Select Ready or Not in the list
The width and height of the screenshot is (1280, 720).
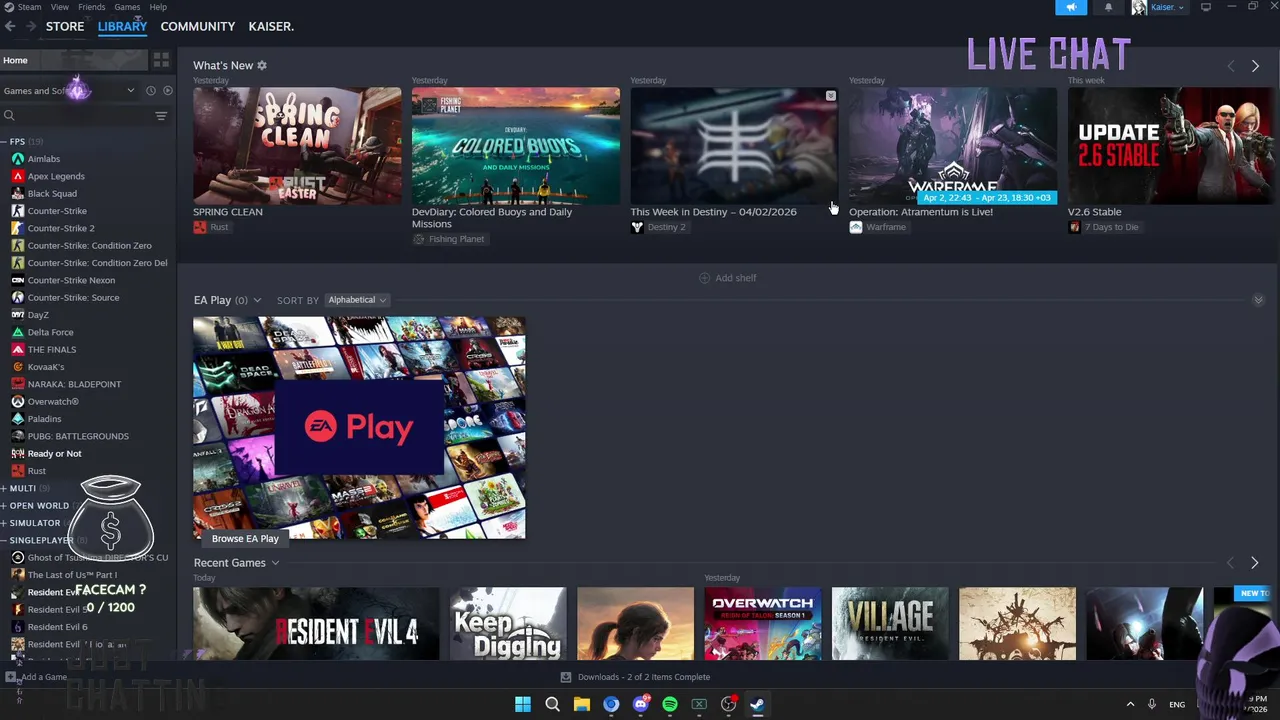54,453
